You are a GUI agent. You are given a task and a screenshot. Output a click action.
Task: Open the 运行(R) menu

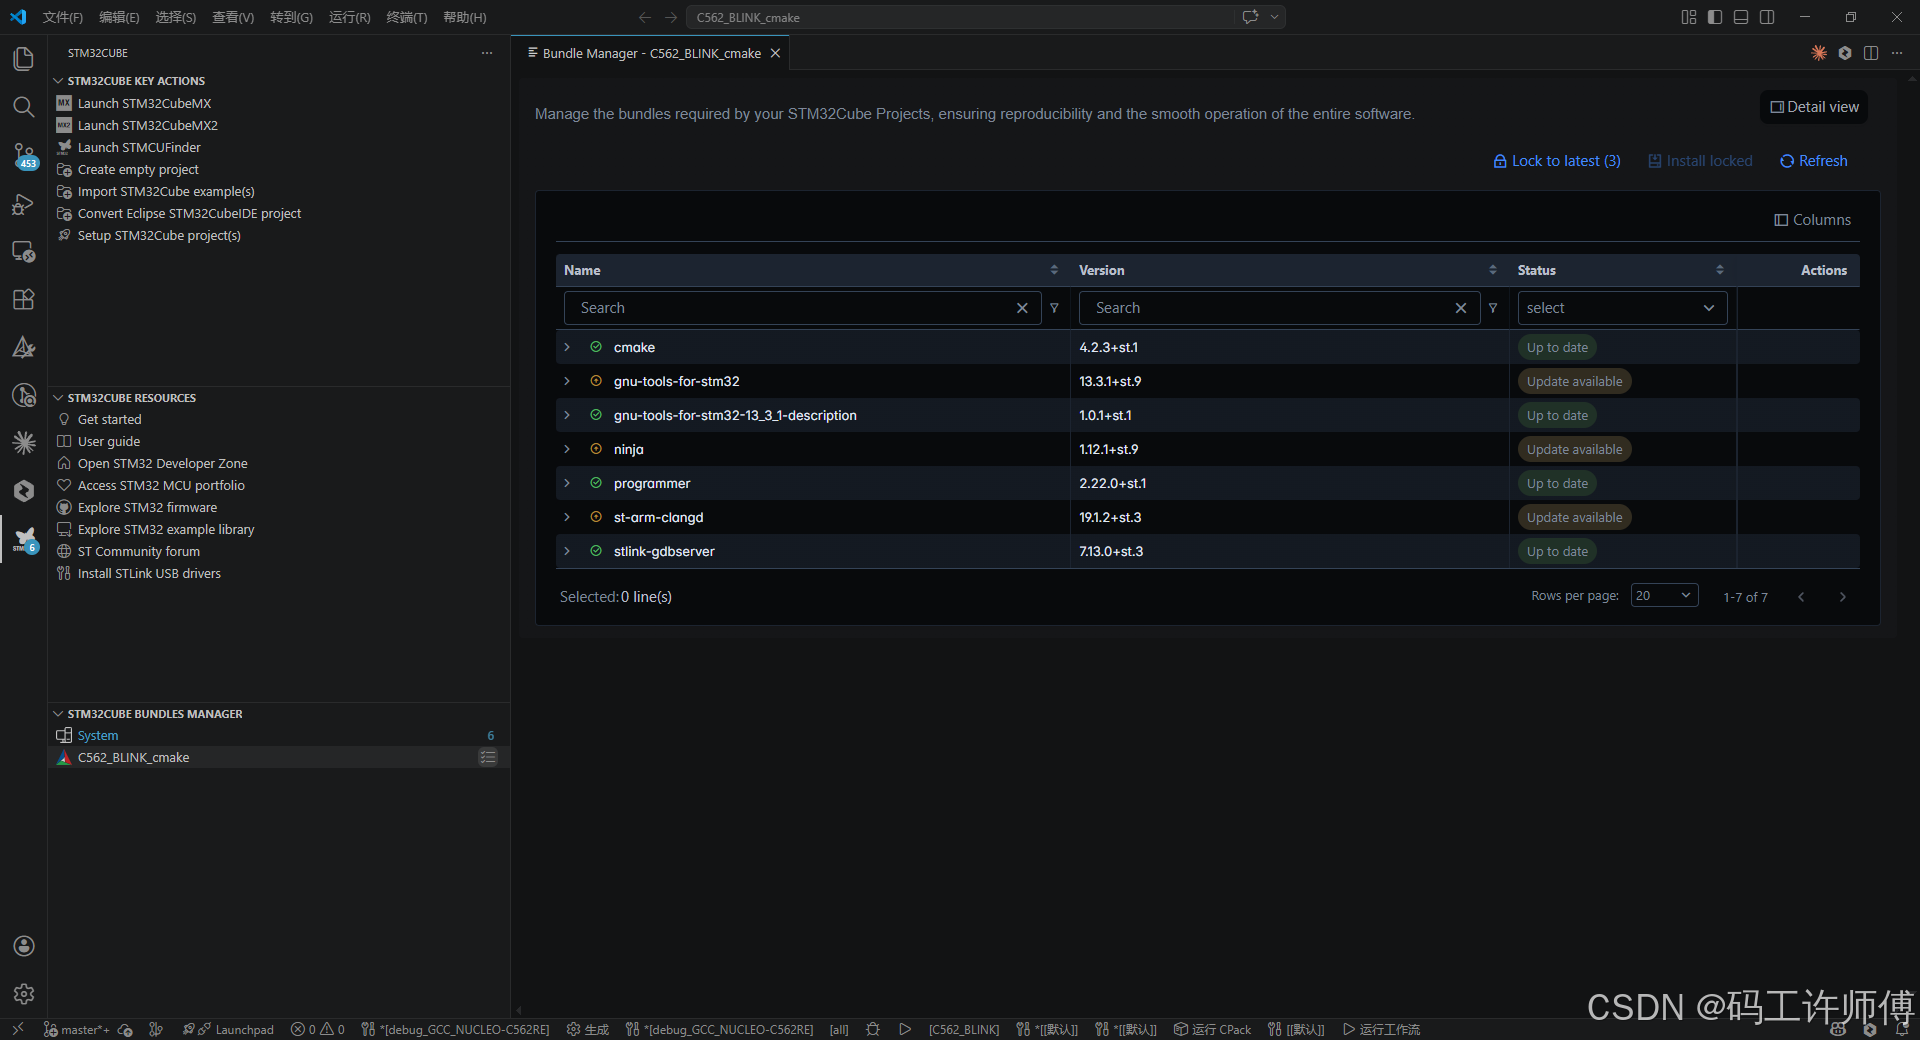(x=350, y=17)
